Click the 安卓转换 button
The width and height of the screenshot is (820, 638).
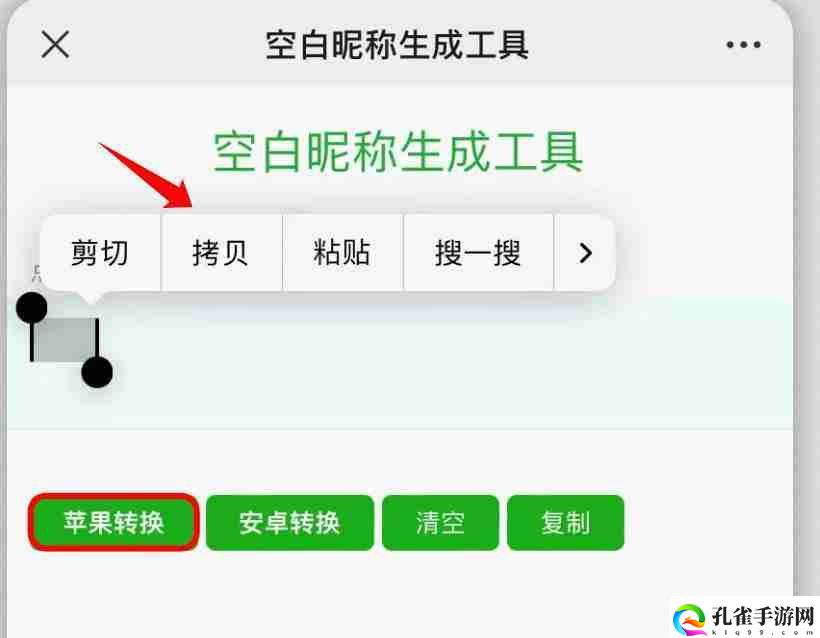click(290, 522)
